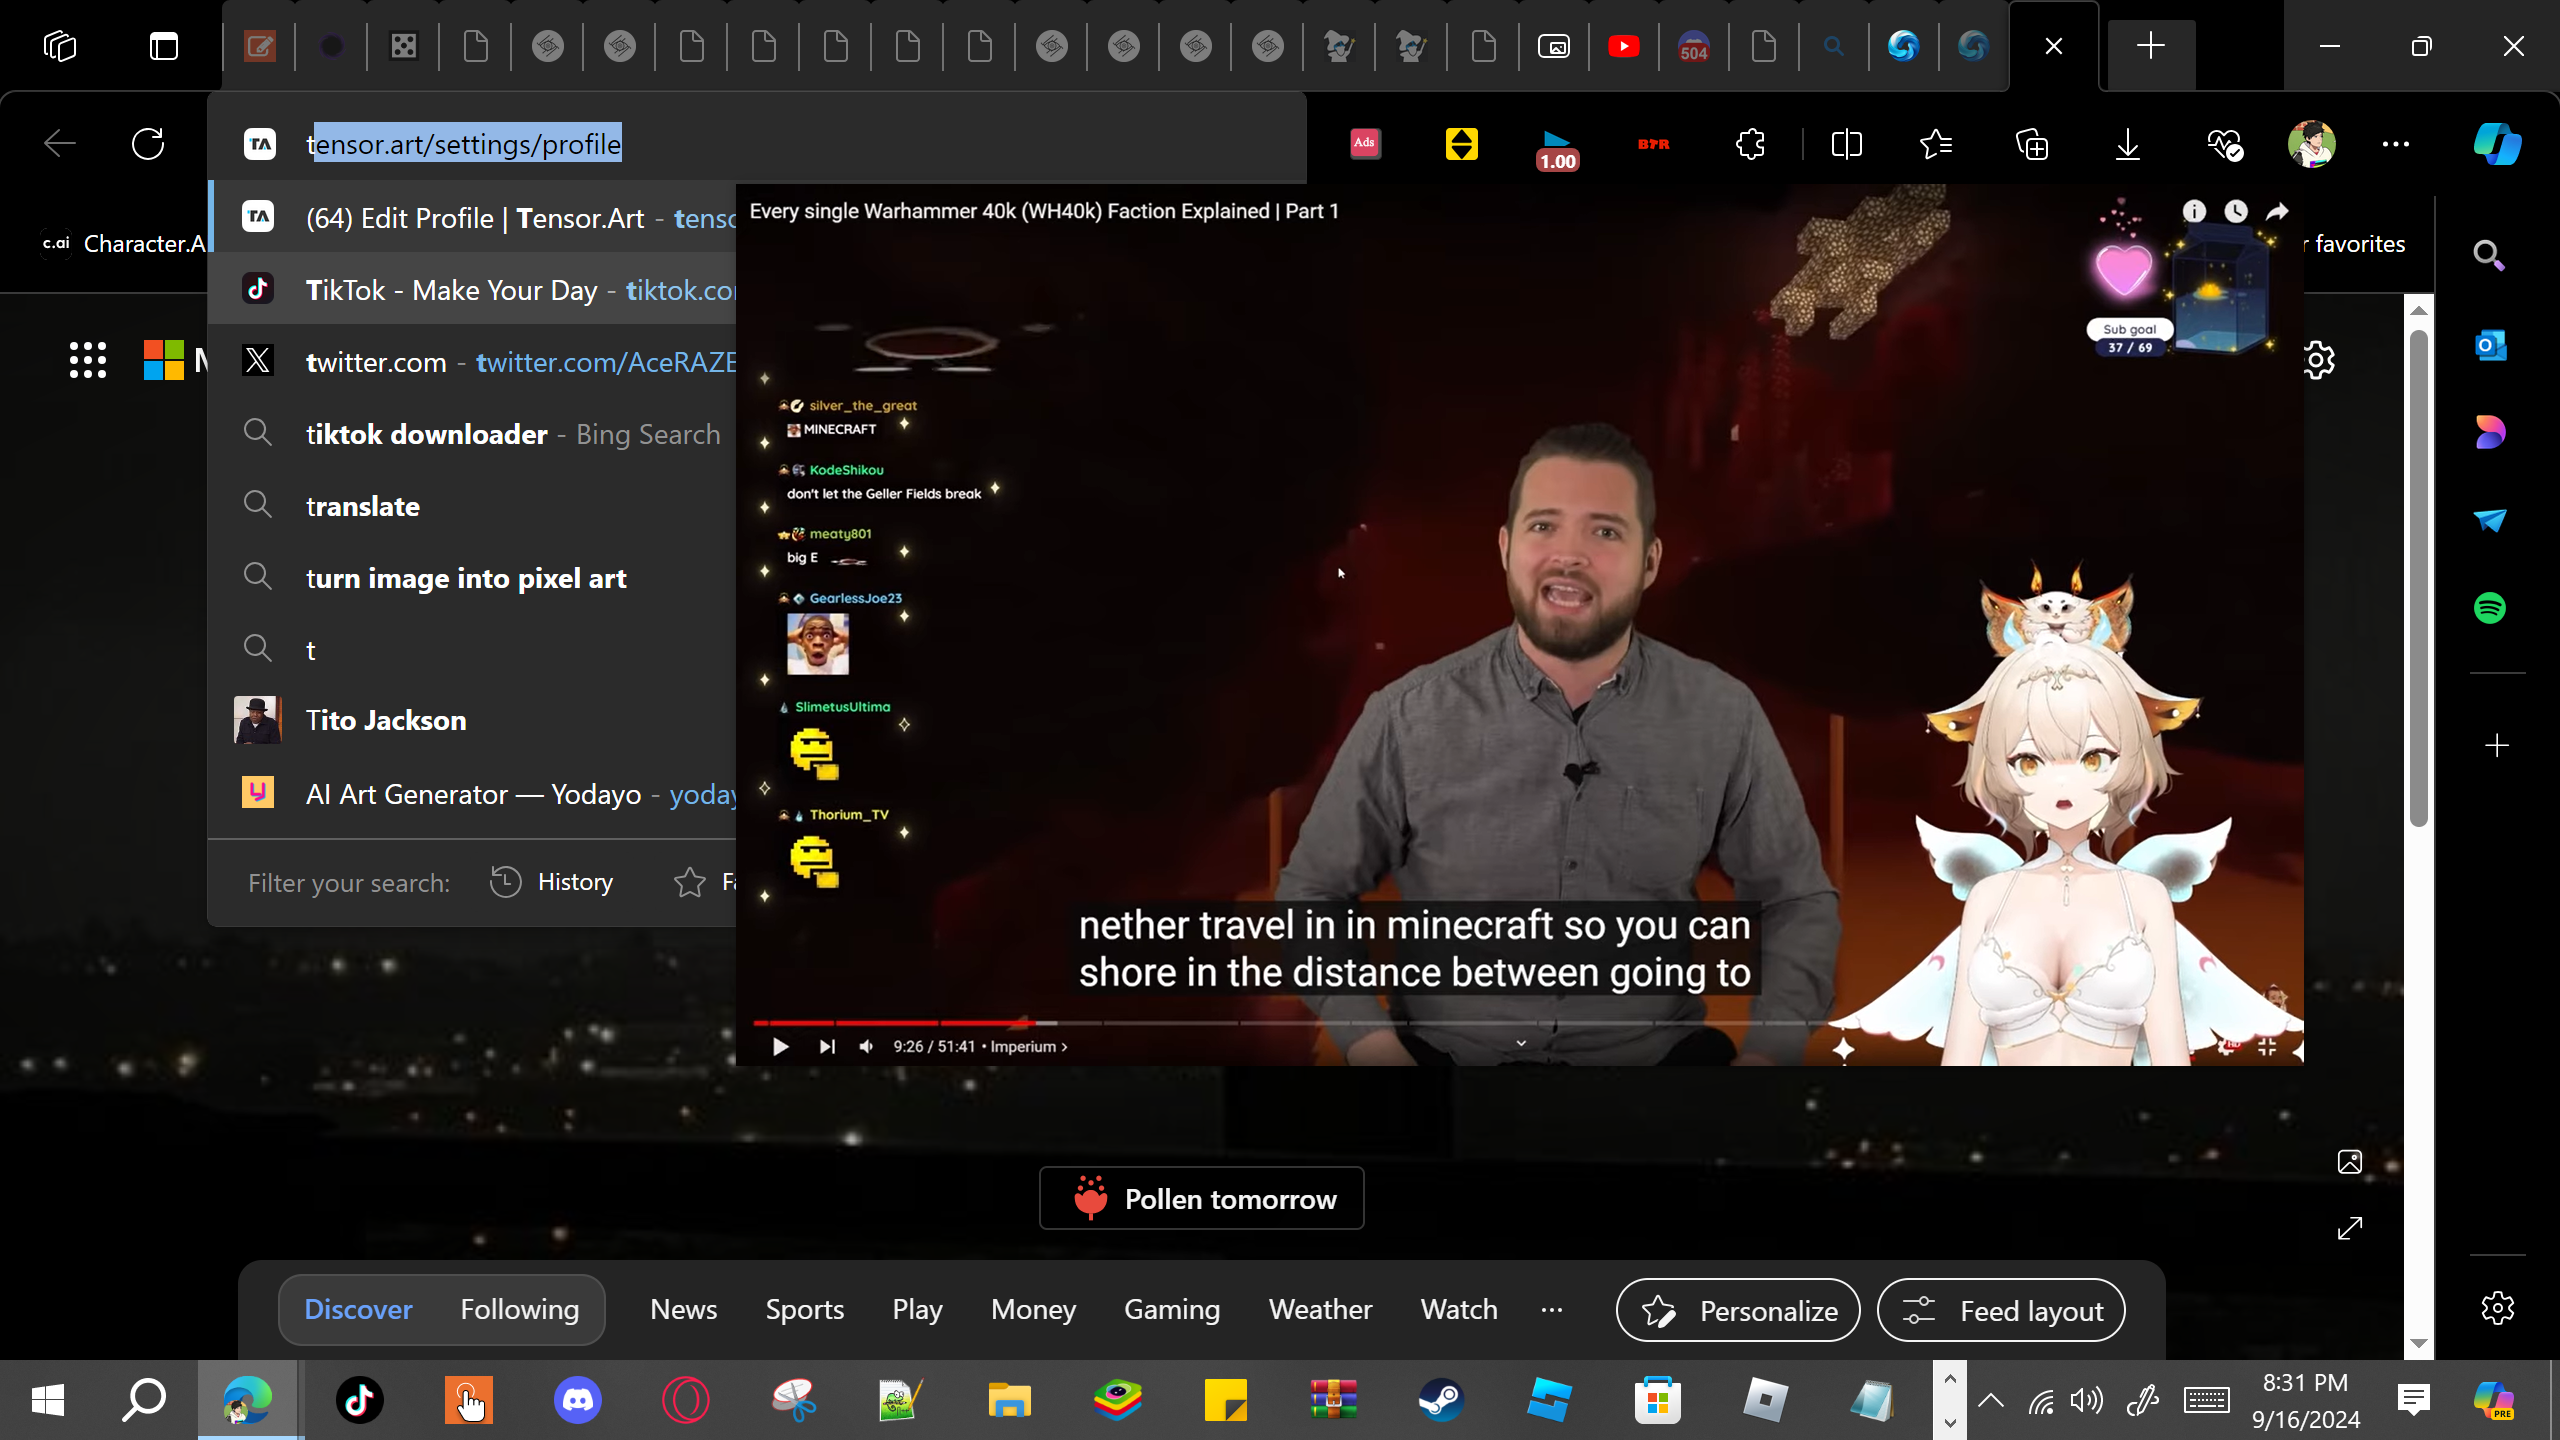Share the video with arrow icon

[x=2277, y=211]
